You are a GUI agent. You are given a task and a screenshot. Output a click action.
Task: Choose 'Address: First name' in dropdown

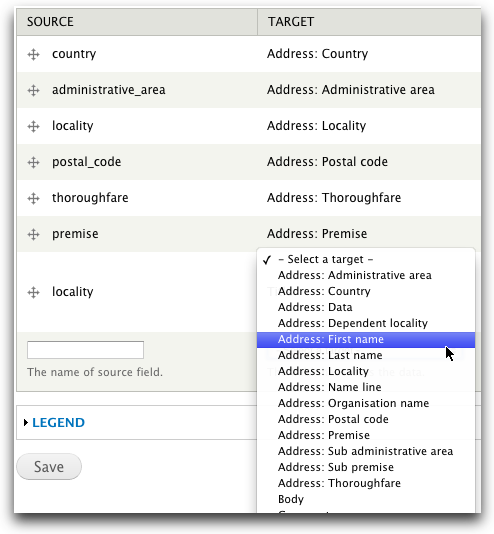coord(366,340)
